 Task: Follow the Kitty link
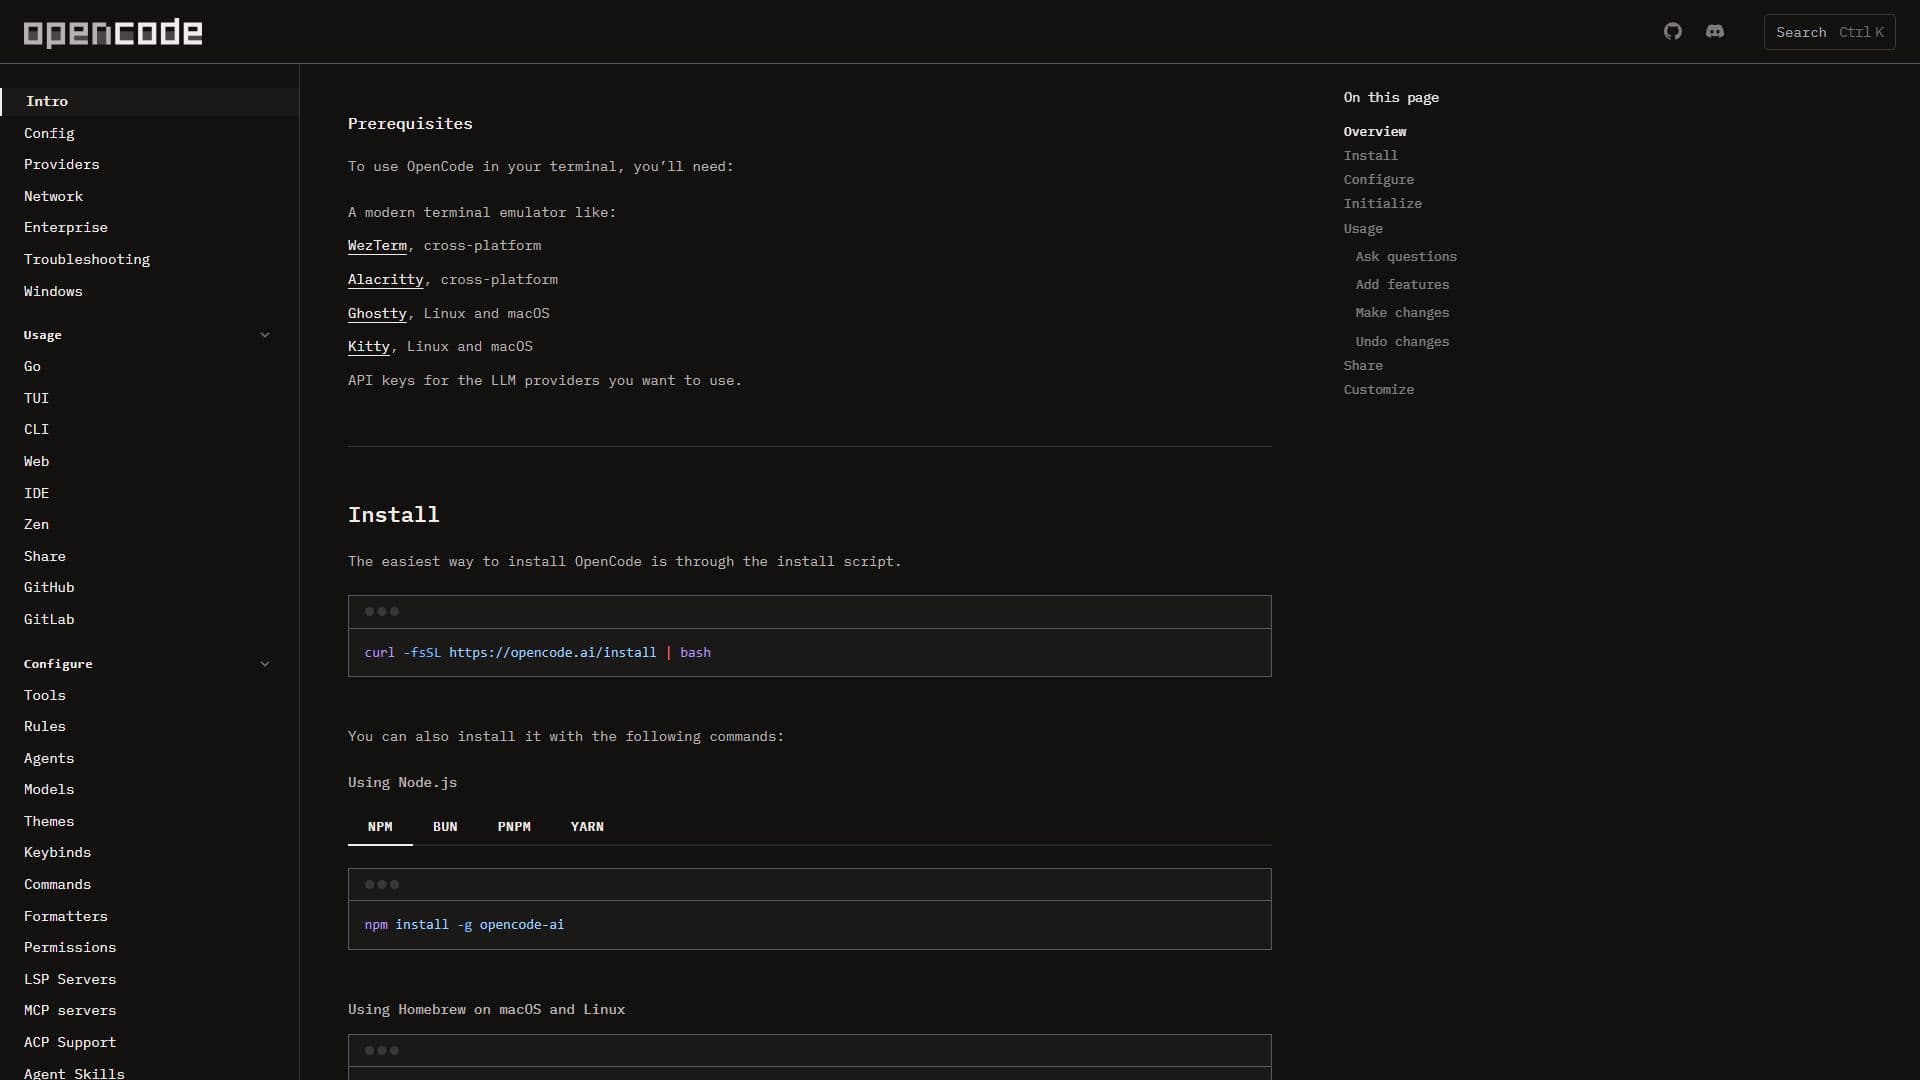(x=368, y=347)
